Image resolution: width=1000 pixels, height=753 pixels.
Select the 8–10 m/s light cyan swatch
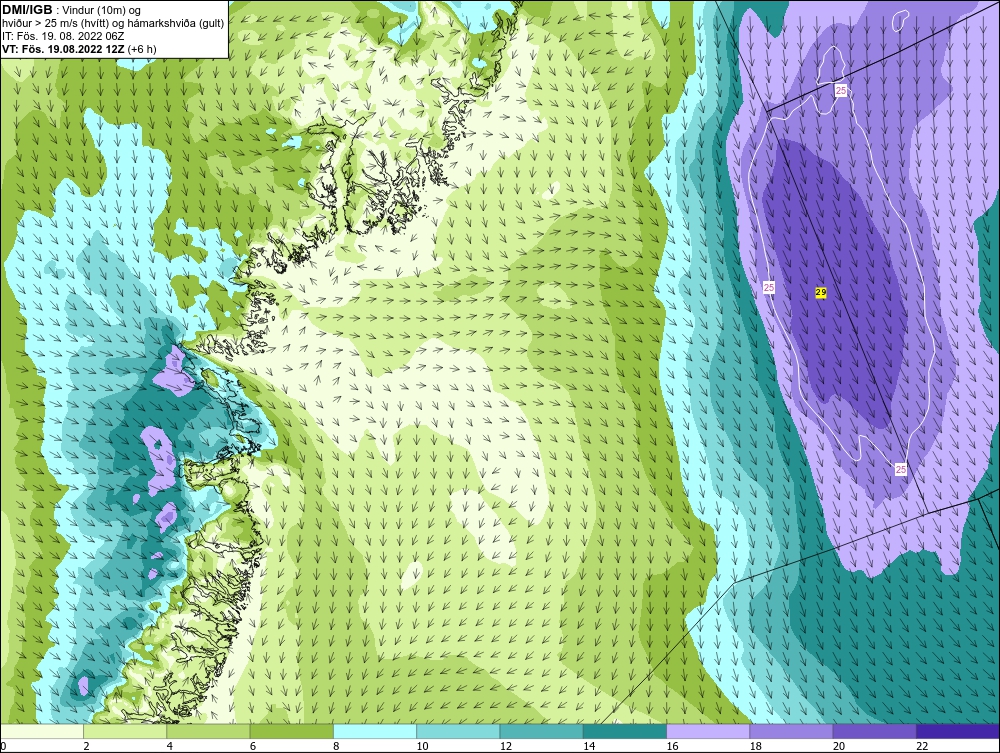pyautogui.click(x=375, y=731)
